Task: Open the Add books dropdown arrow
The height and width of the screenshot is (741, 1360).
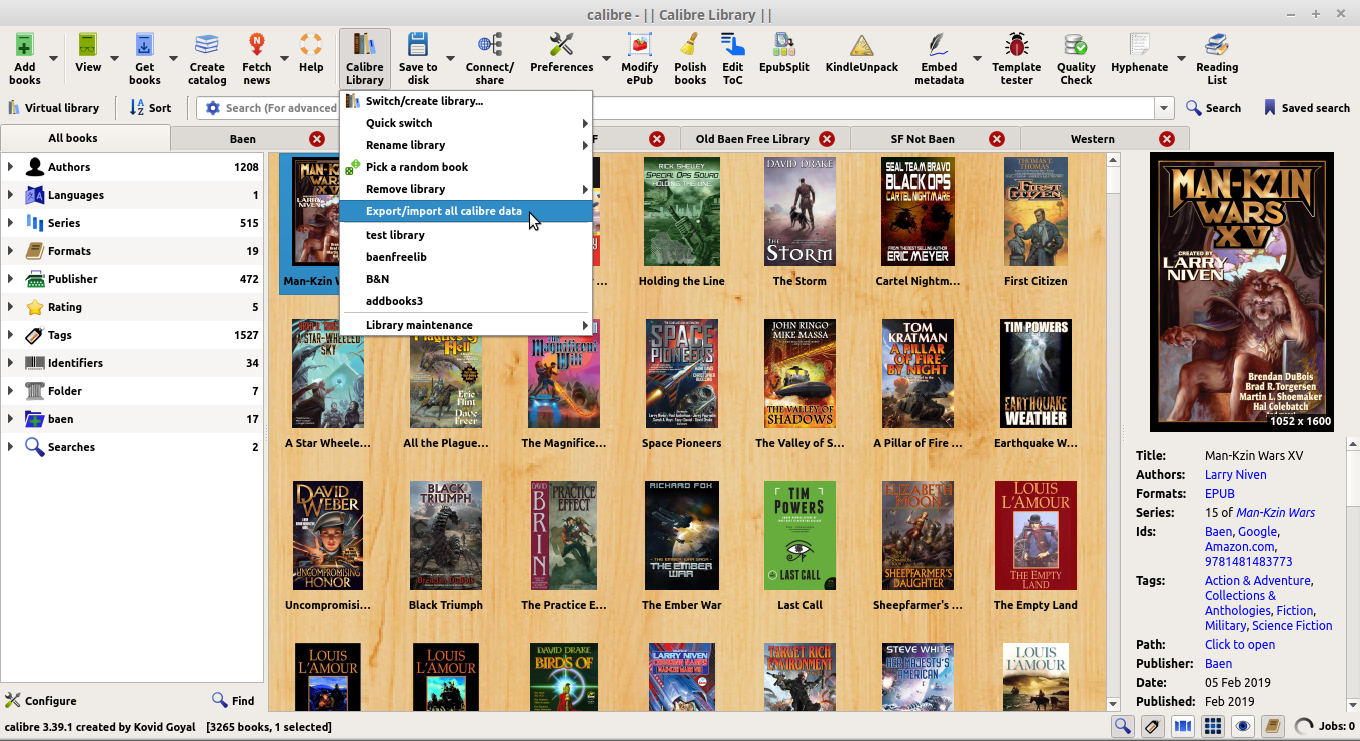Action: 53,59
